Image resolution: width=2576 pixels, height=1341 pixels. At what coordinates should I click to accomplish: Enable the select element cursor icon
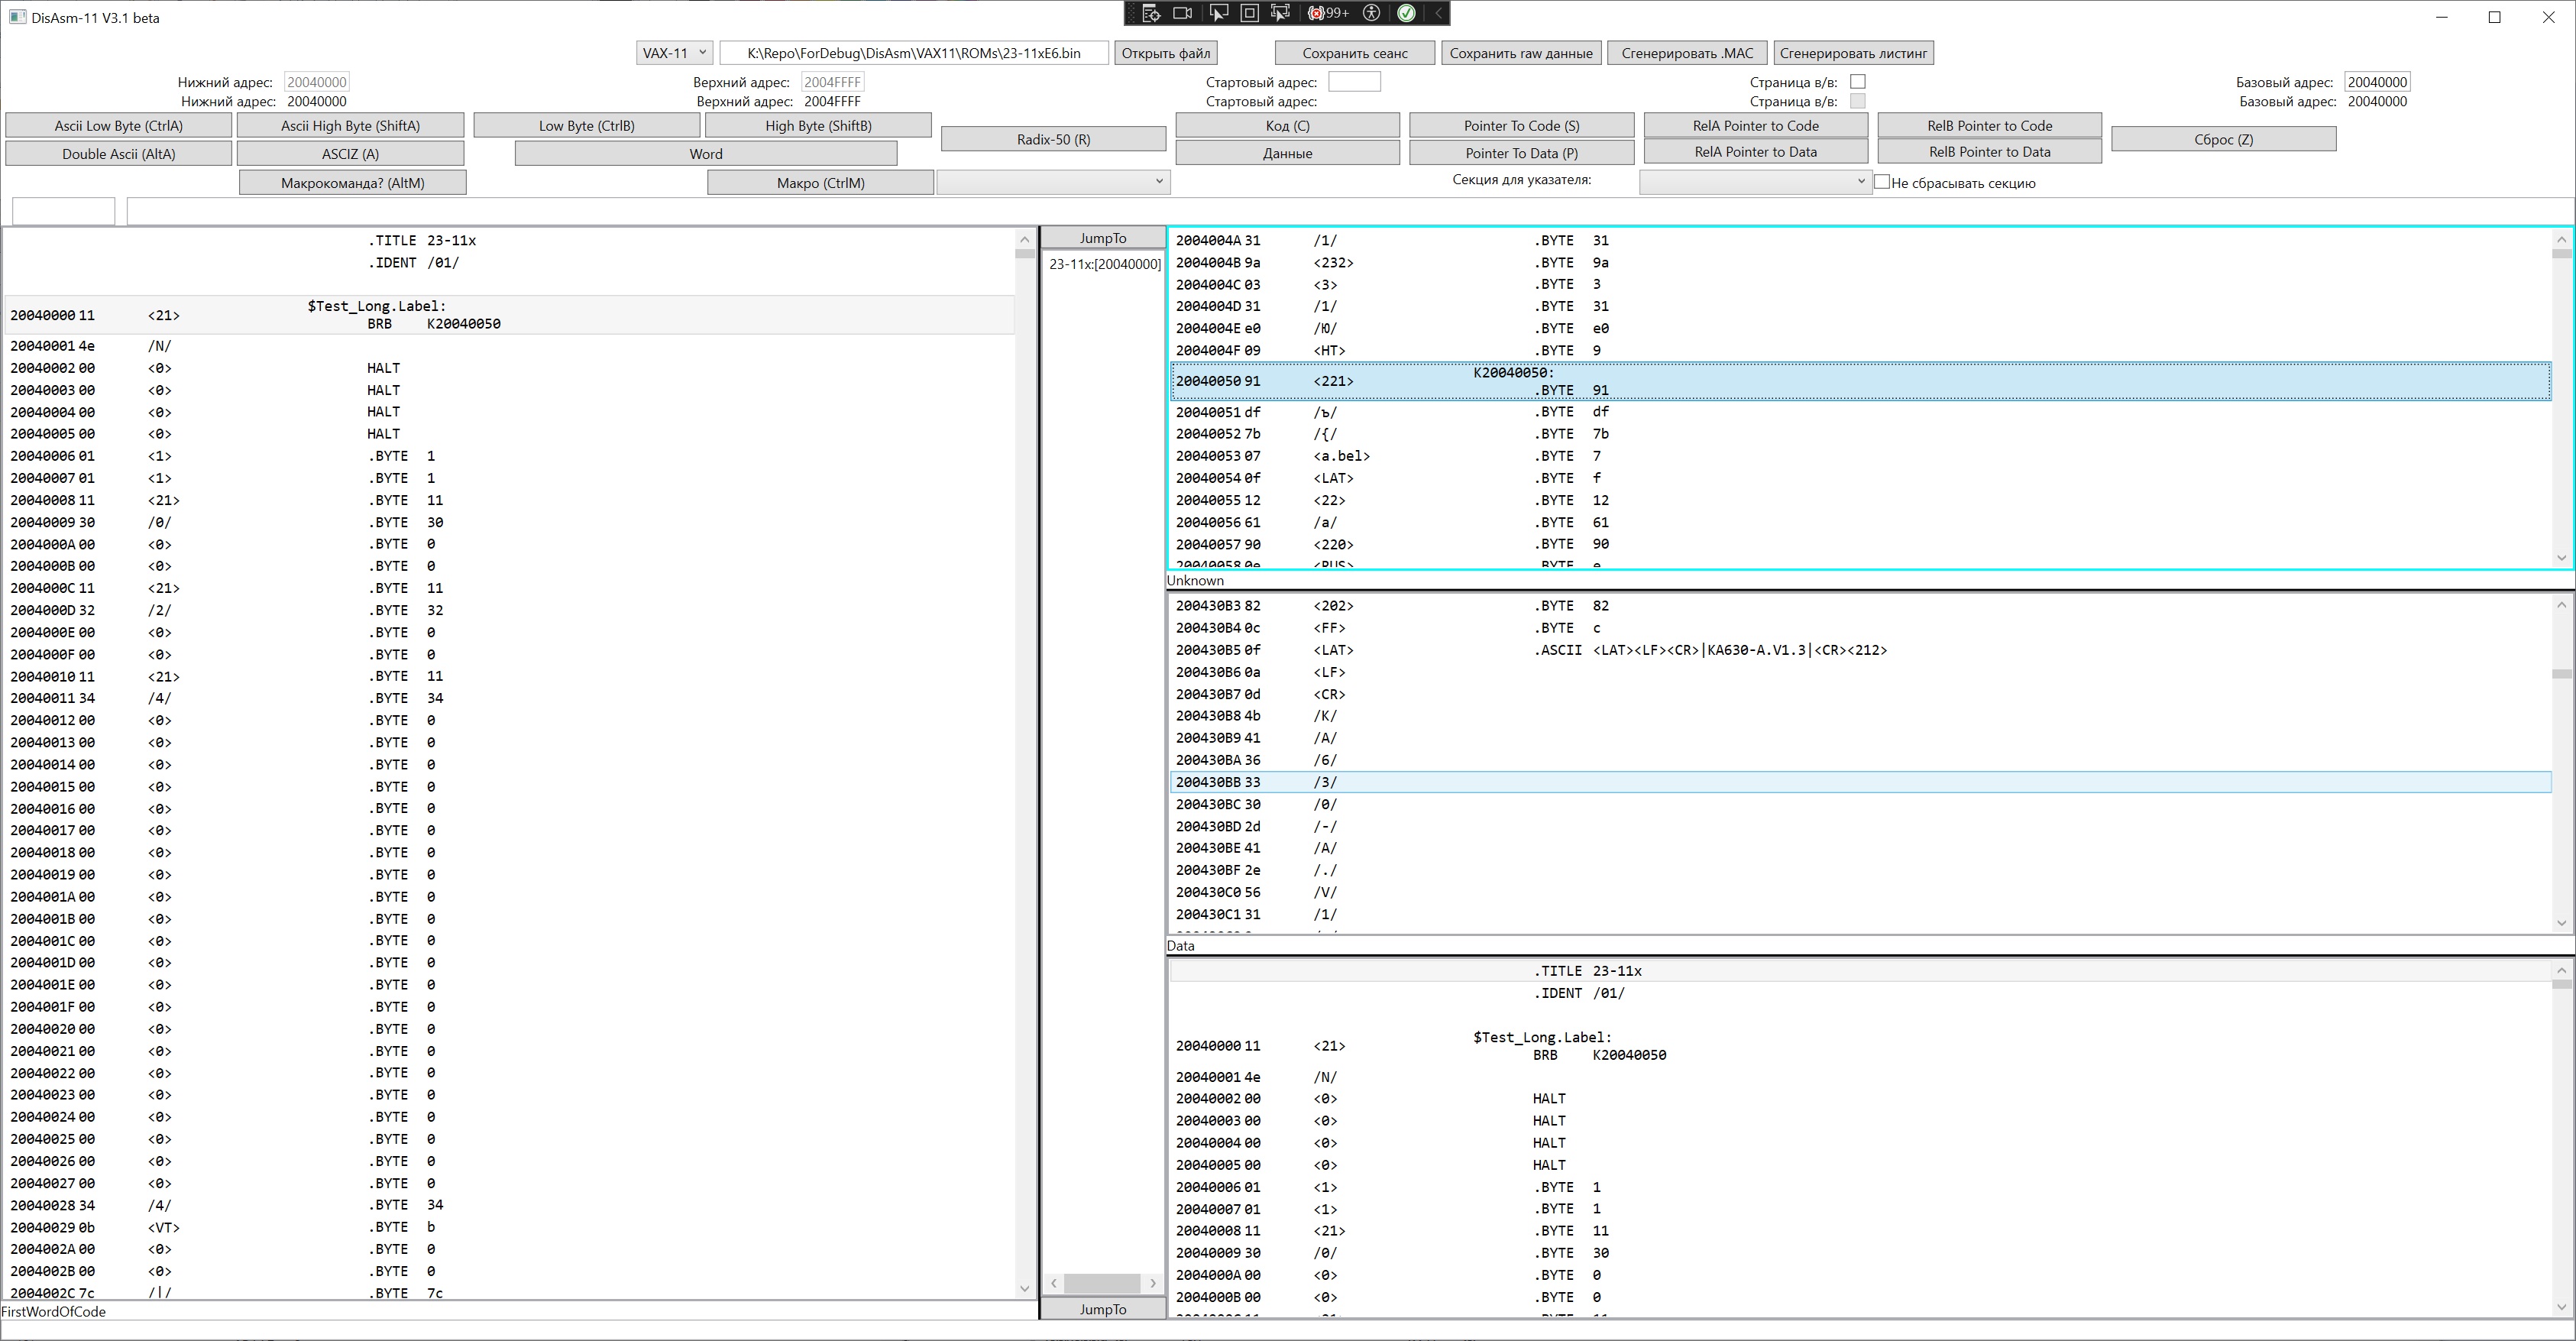coord(1218,13)
